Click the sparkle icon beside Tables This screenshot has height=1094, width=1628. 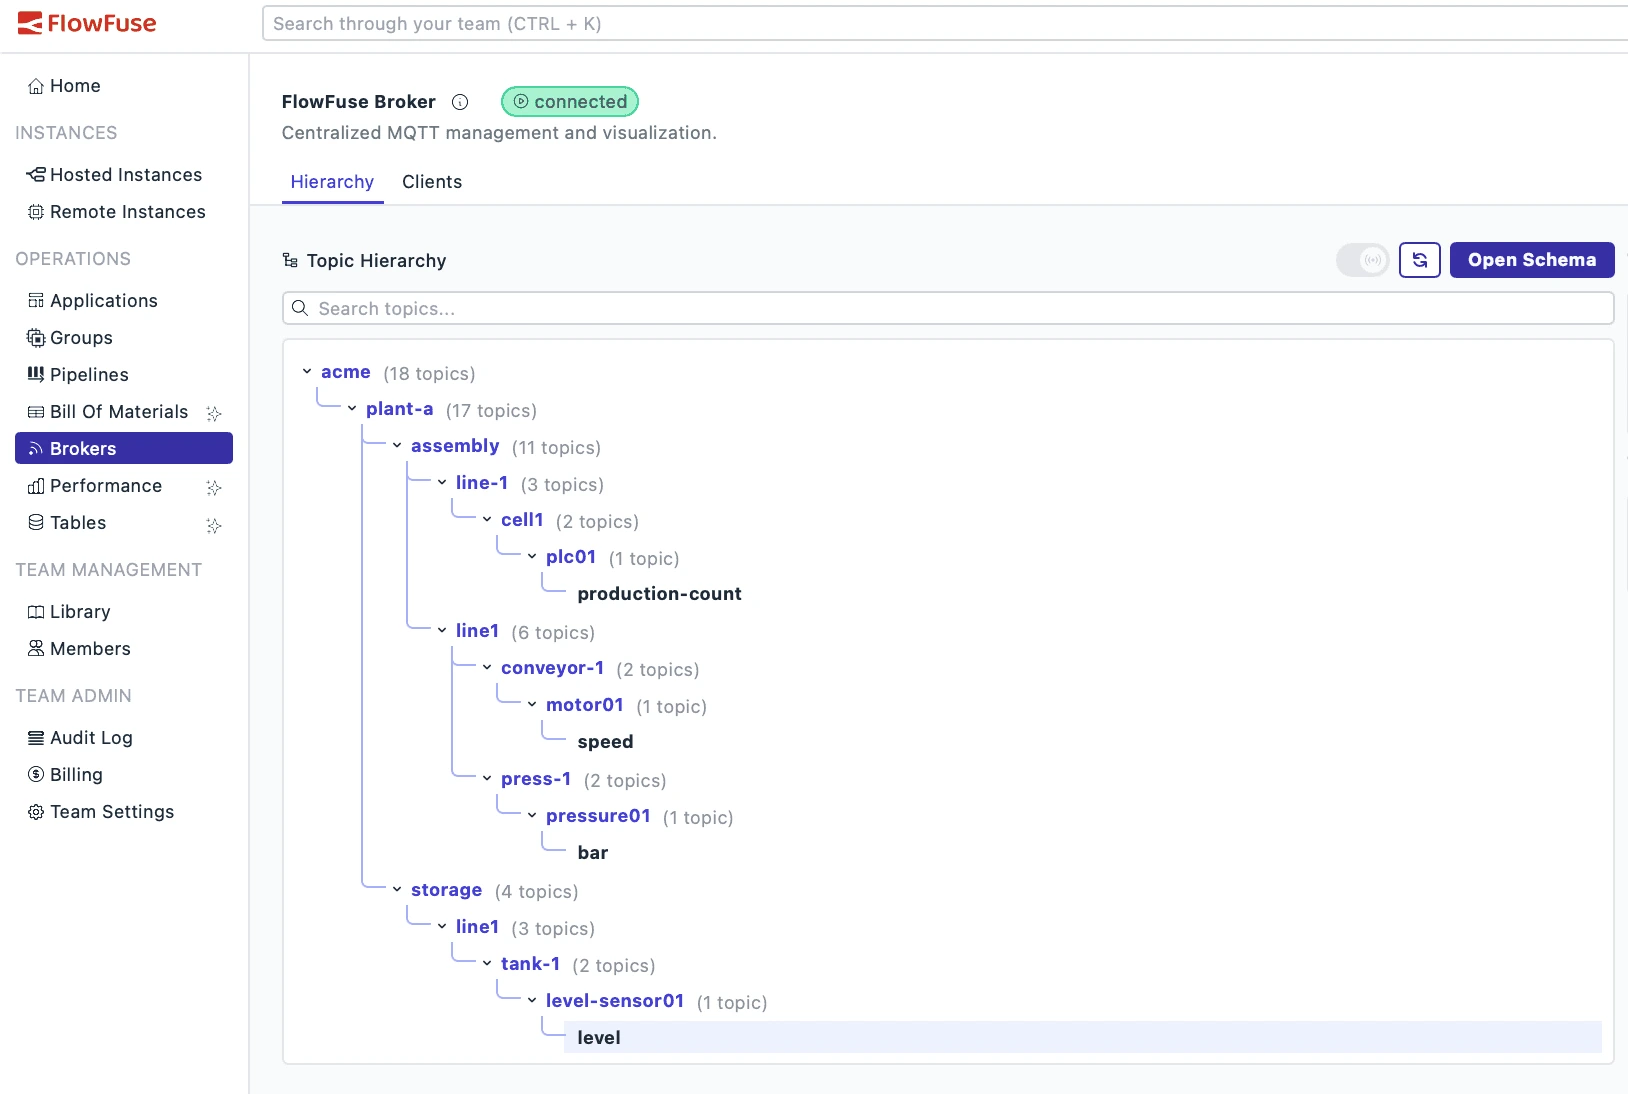pos(214,525)
